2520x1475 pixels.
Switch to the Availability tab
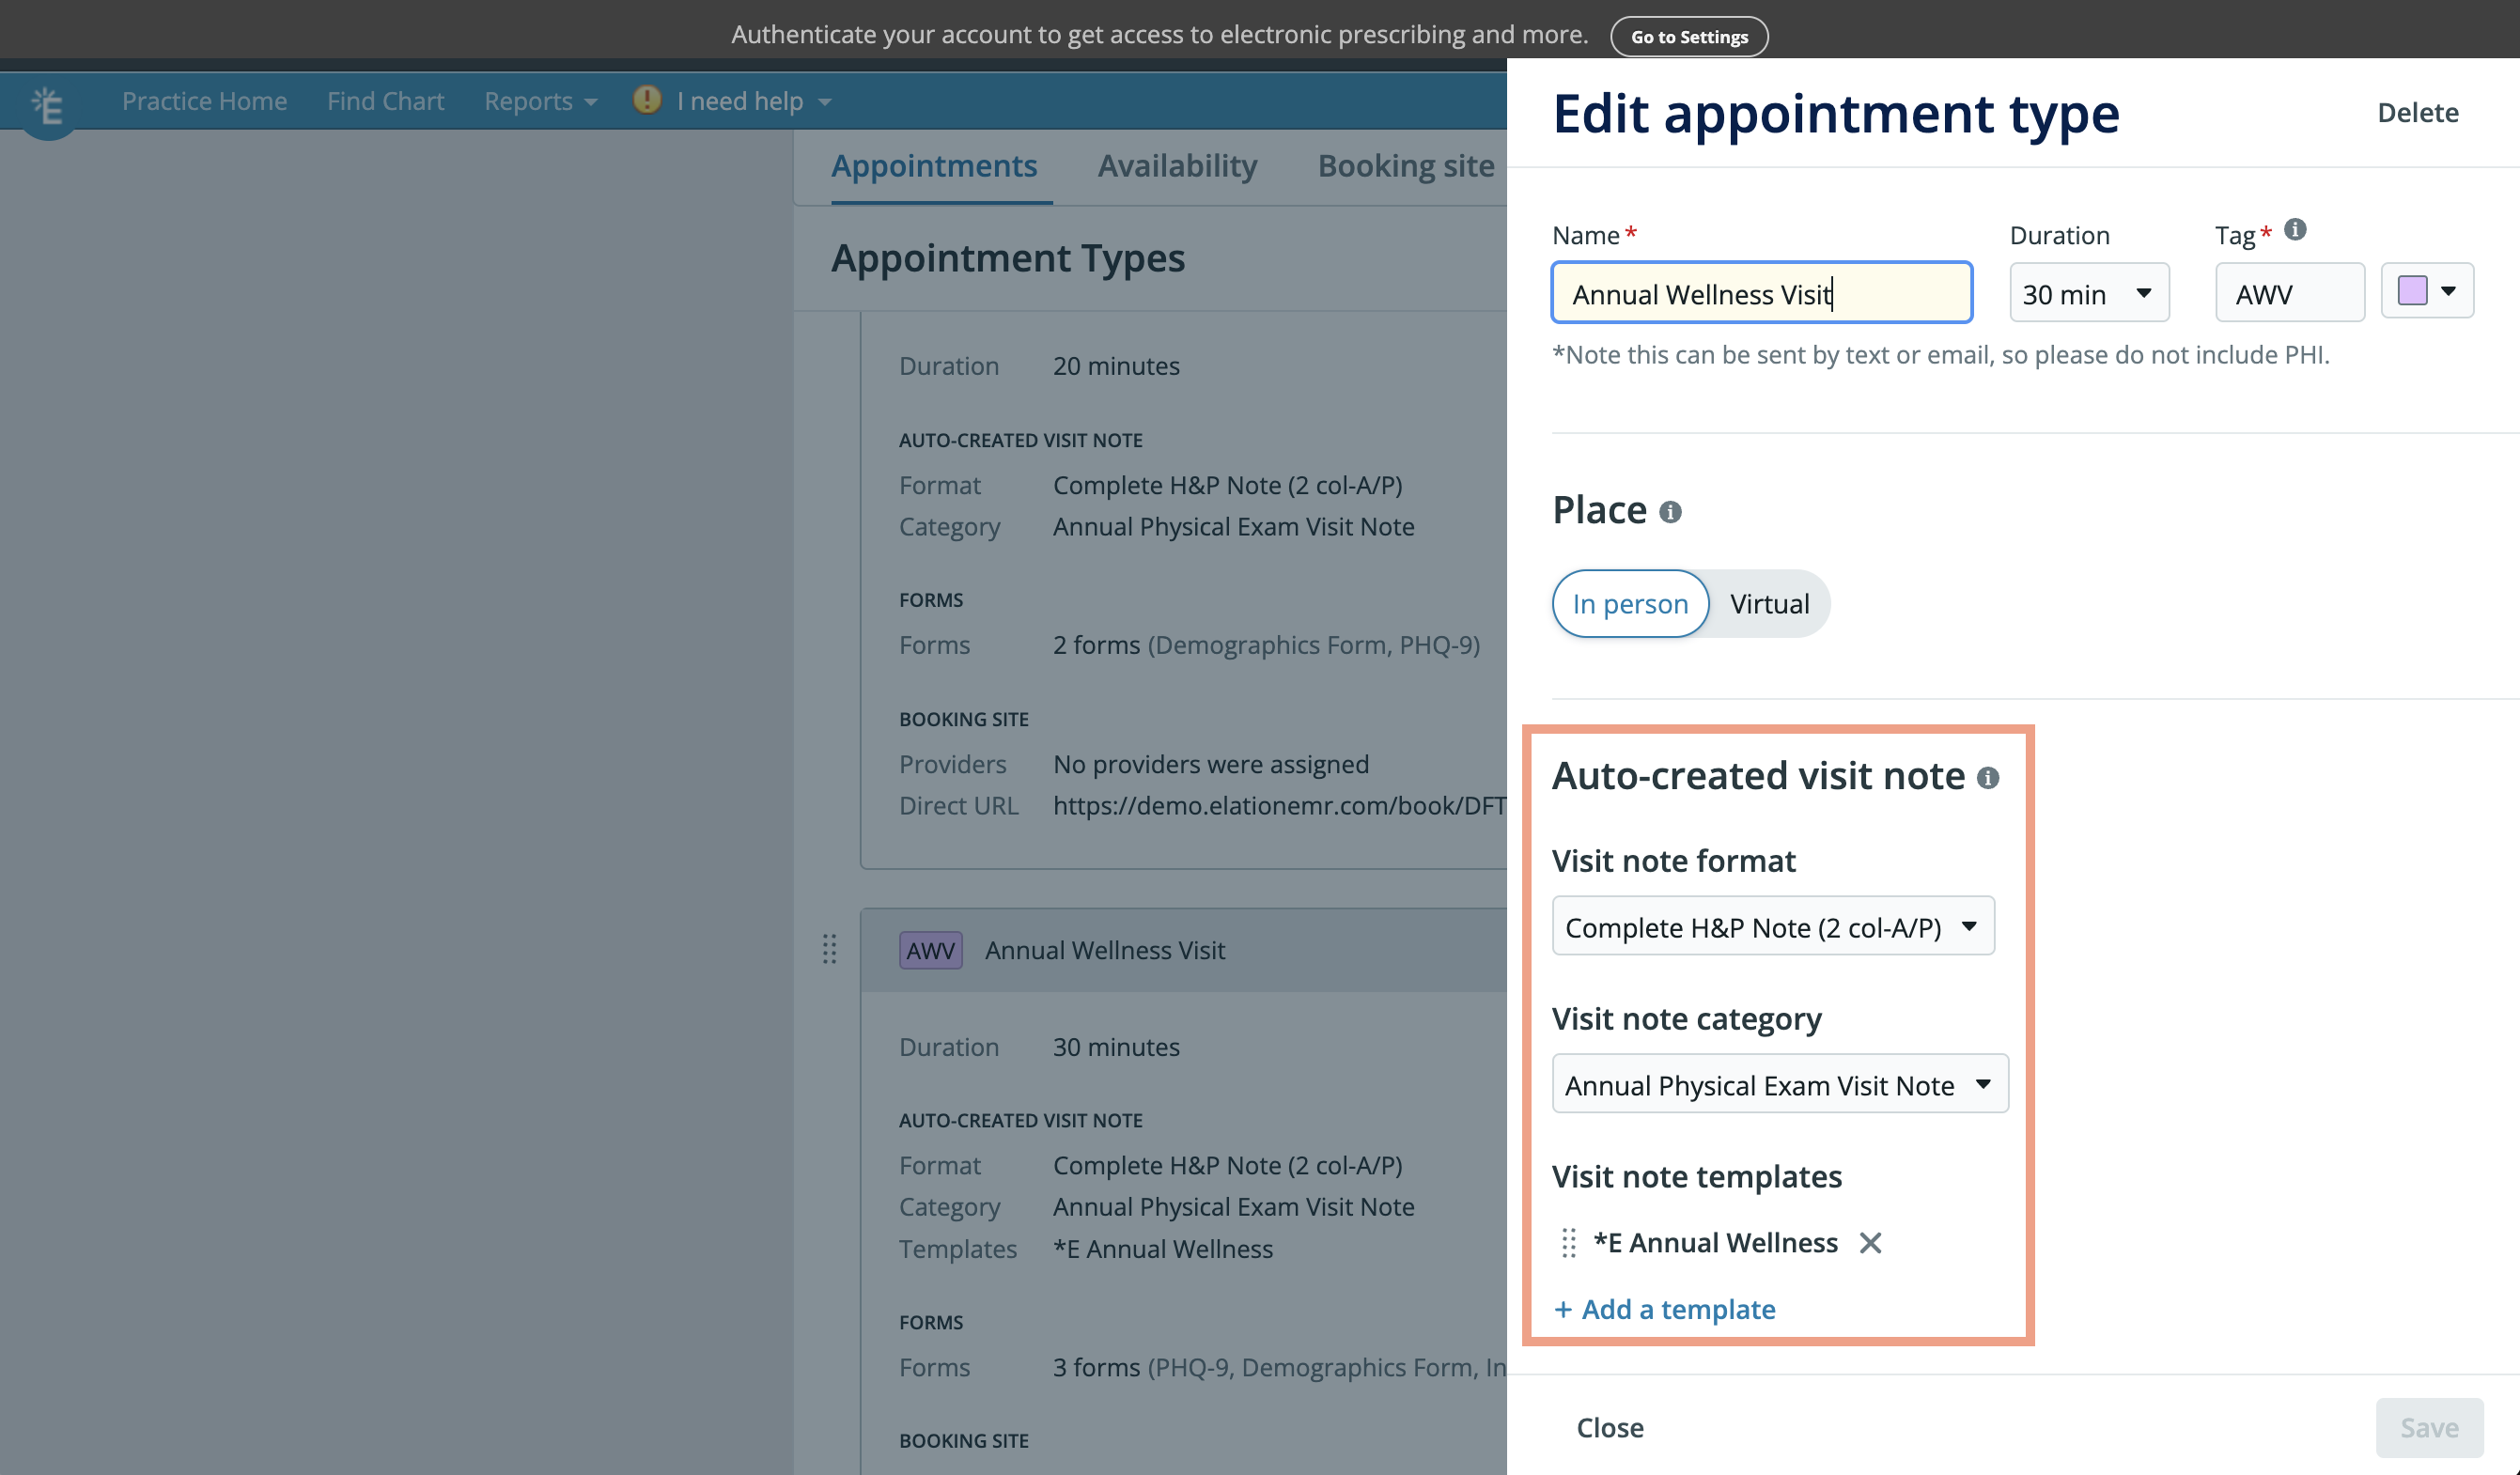pos(1177,165)
